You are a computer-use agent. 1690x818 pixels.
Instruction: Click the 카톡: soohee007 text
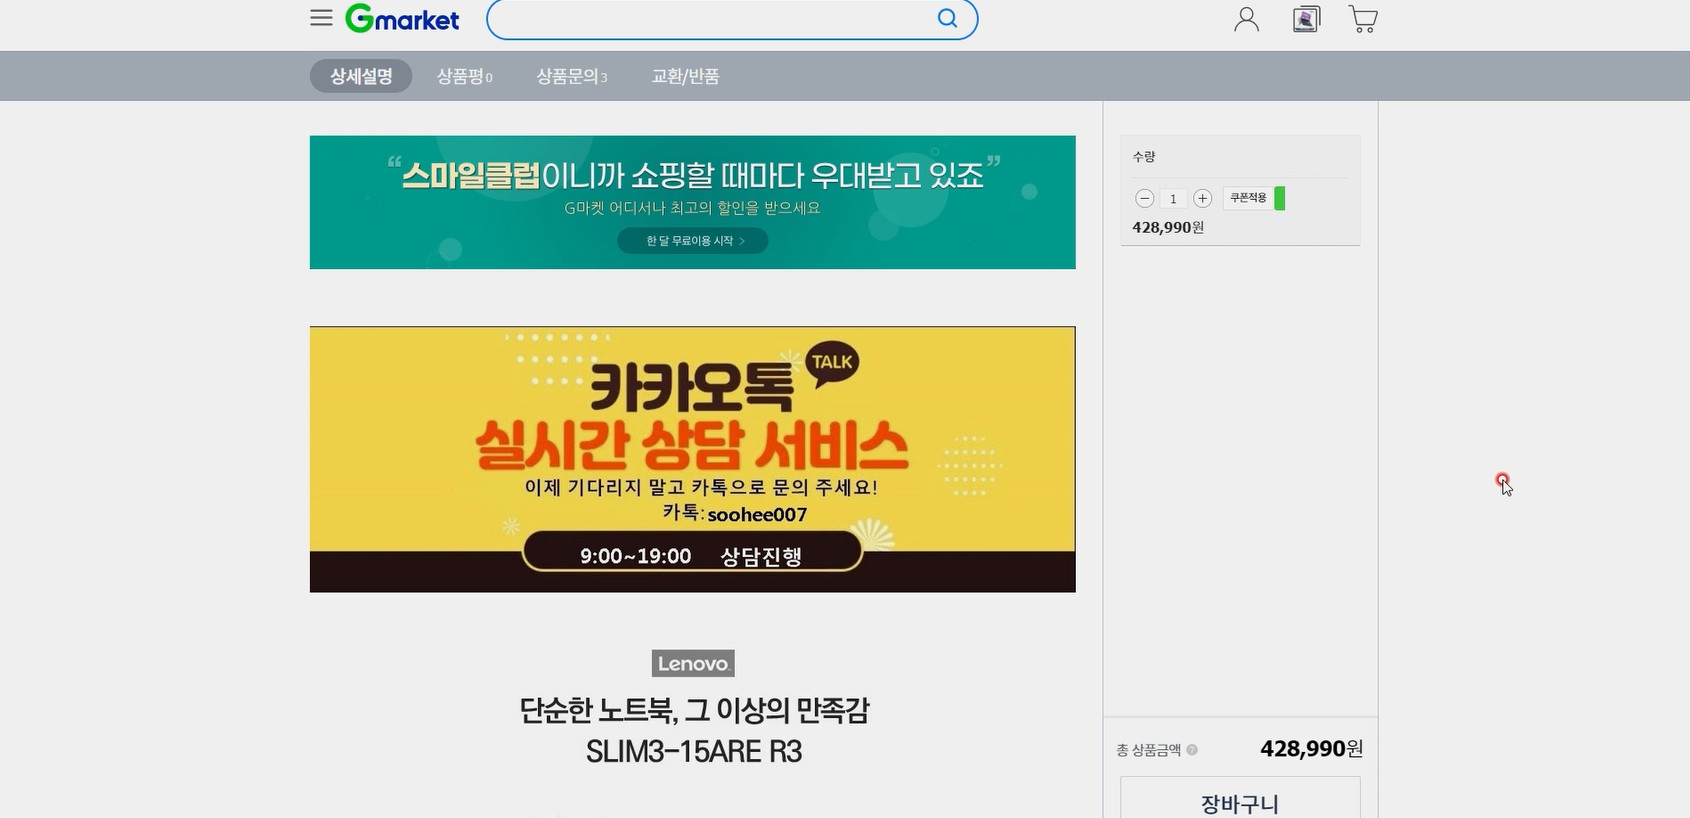734,513
